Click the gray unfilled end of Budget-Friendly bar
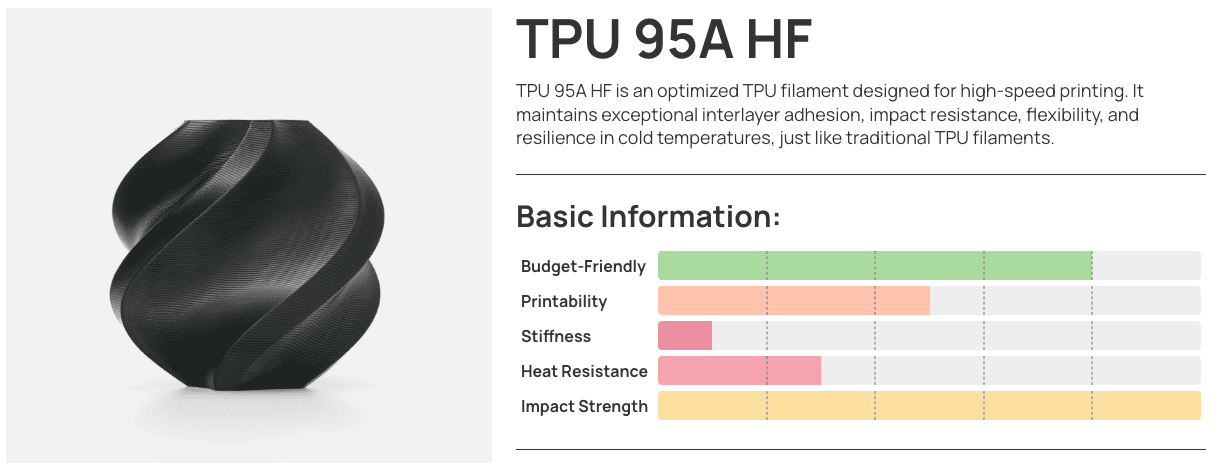Screen dimensions: 1215x463 (x=1146, y=266)
